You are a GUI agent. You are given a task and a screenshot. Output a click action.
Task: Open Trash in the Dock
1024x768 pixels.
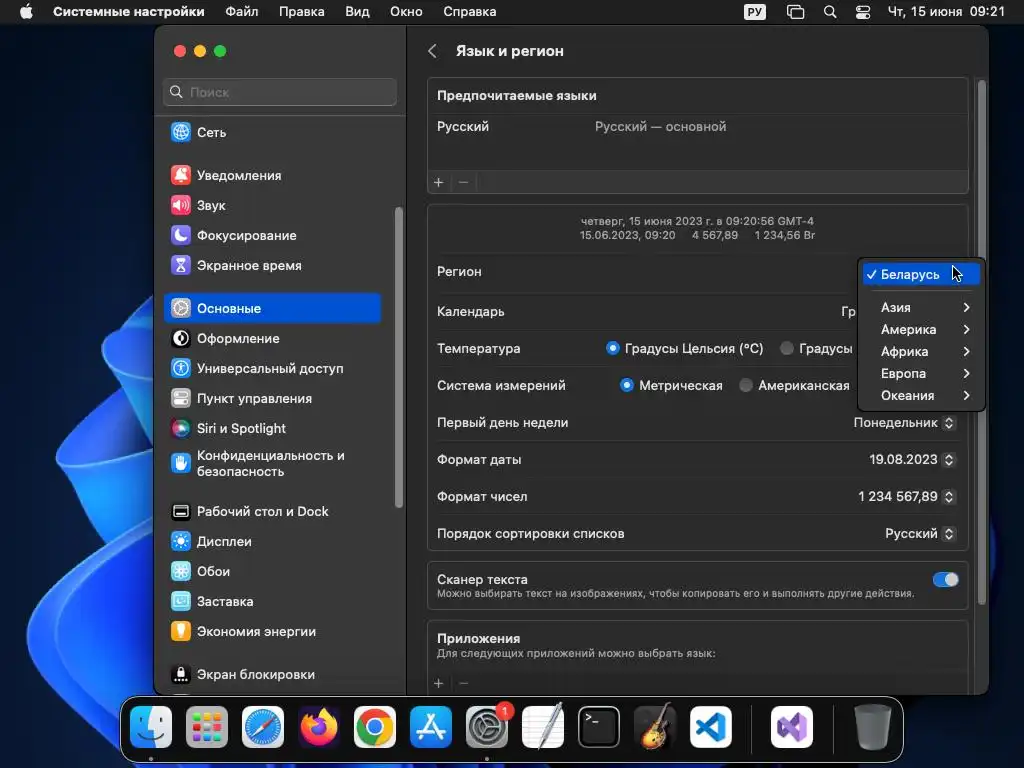(x=872, y=727)
